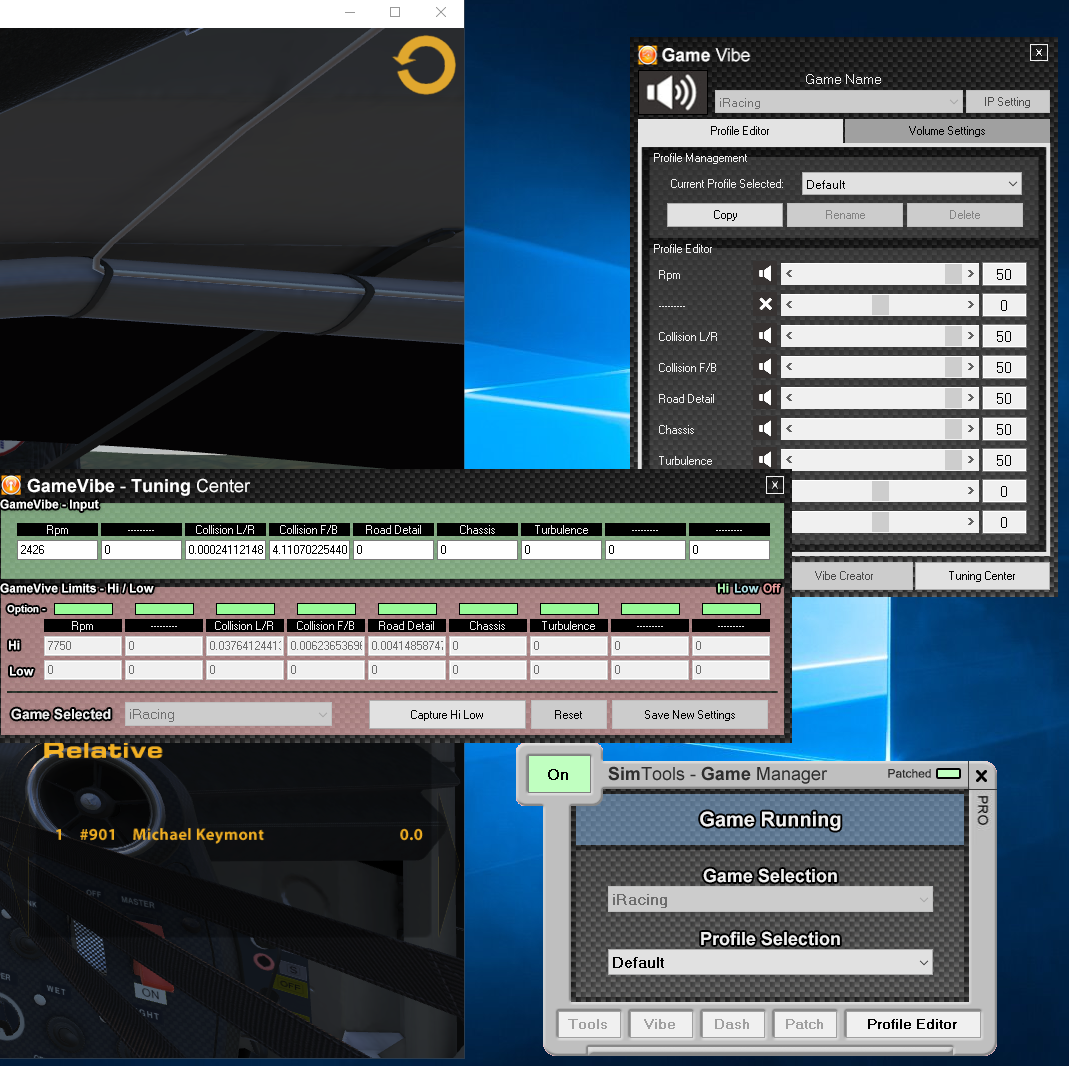Click the orange reload arrow in game window
Screen dimensions: 1069x1066
pyautogui.click(x=425, y=65)
